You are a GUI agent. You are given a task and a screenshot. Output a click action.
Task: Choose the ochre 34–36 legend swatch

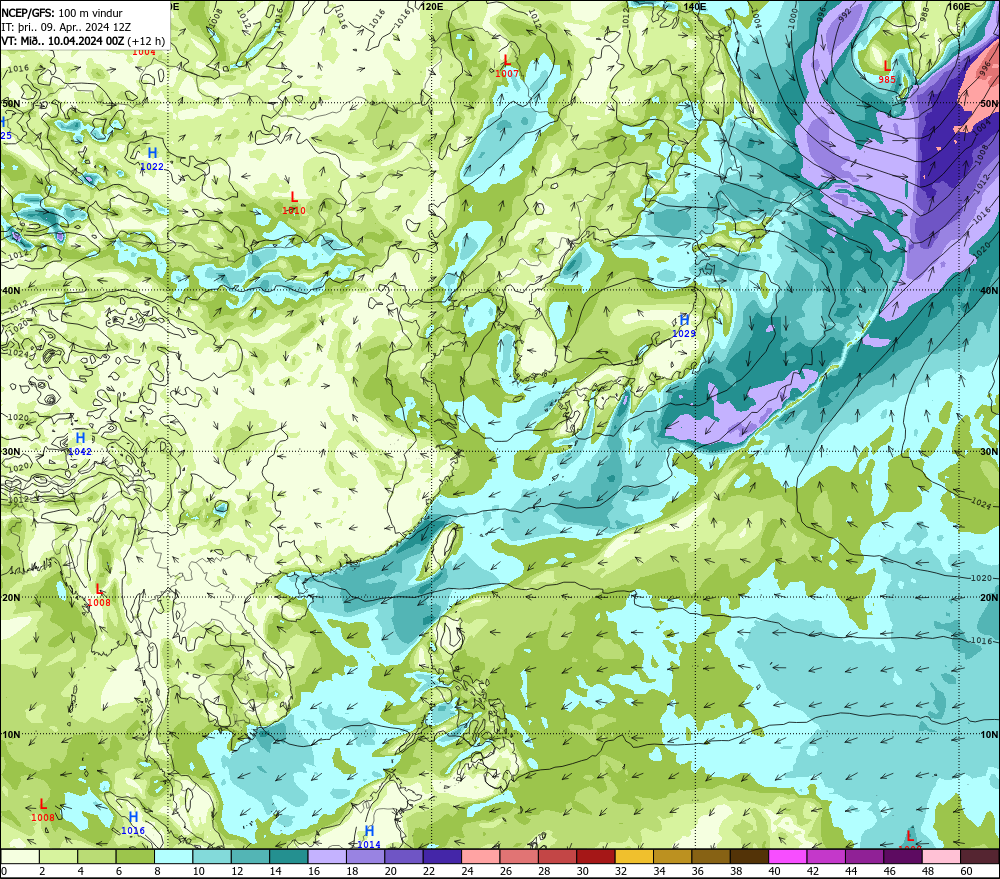click(x=672, y=856)
